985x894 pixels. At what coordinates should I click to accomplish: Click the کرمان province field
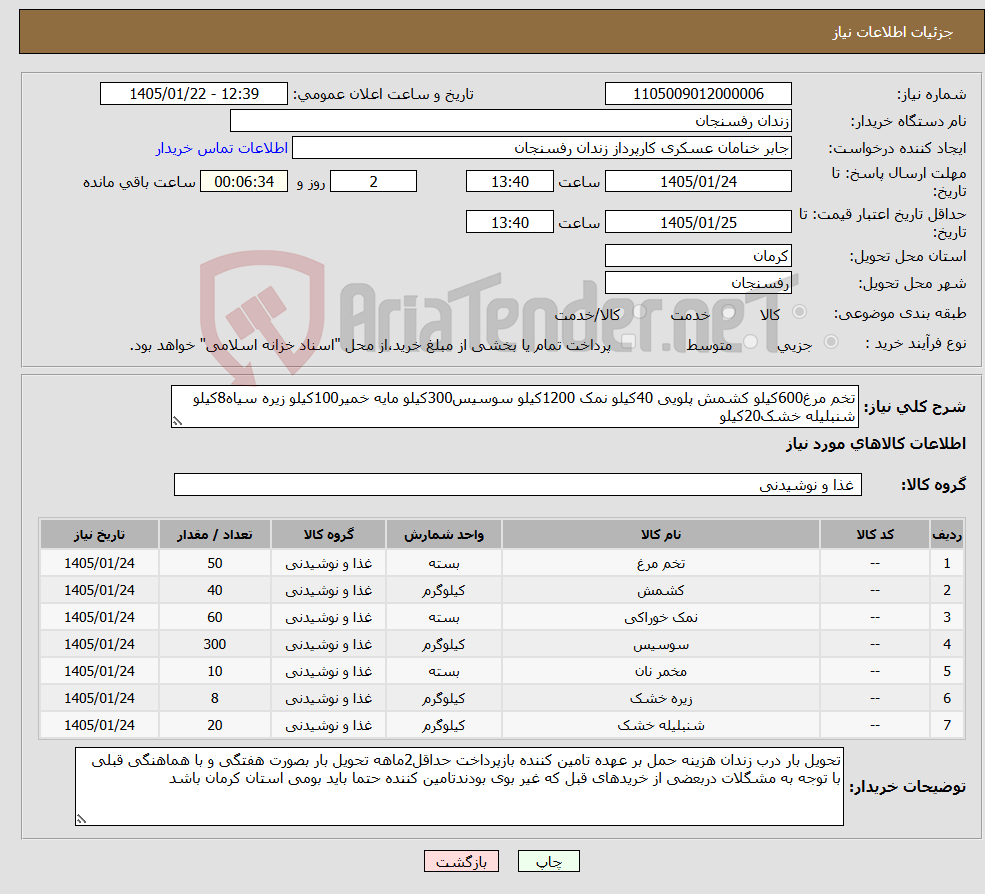coord(698,256)
